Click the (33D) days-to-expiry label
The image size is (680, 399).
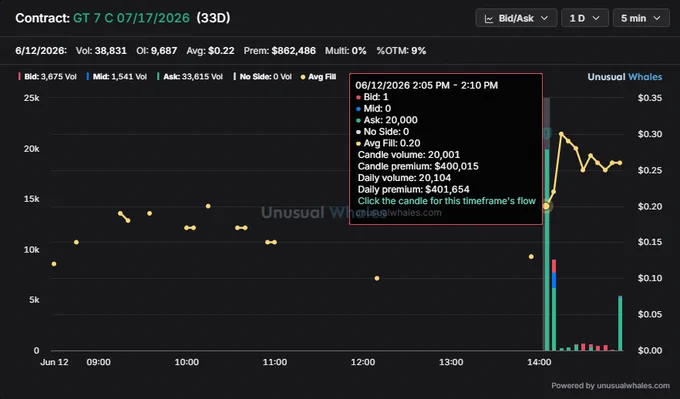[x=213, y=18]
